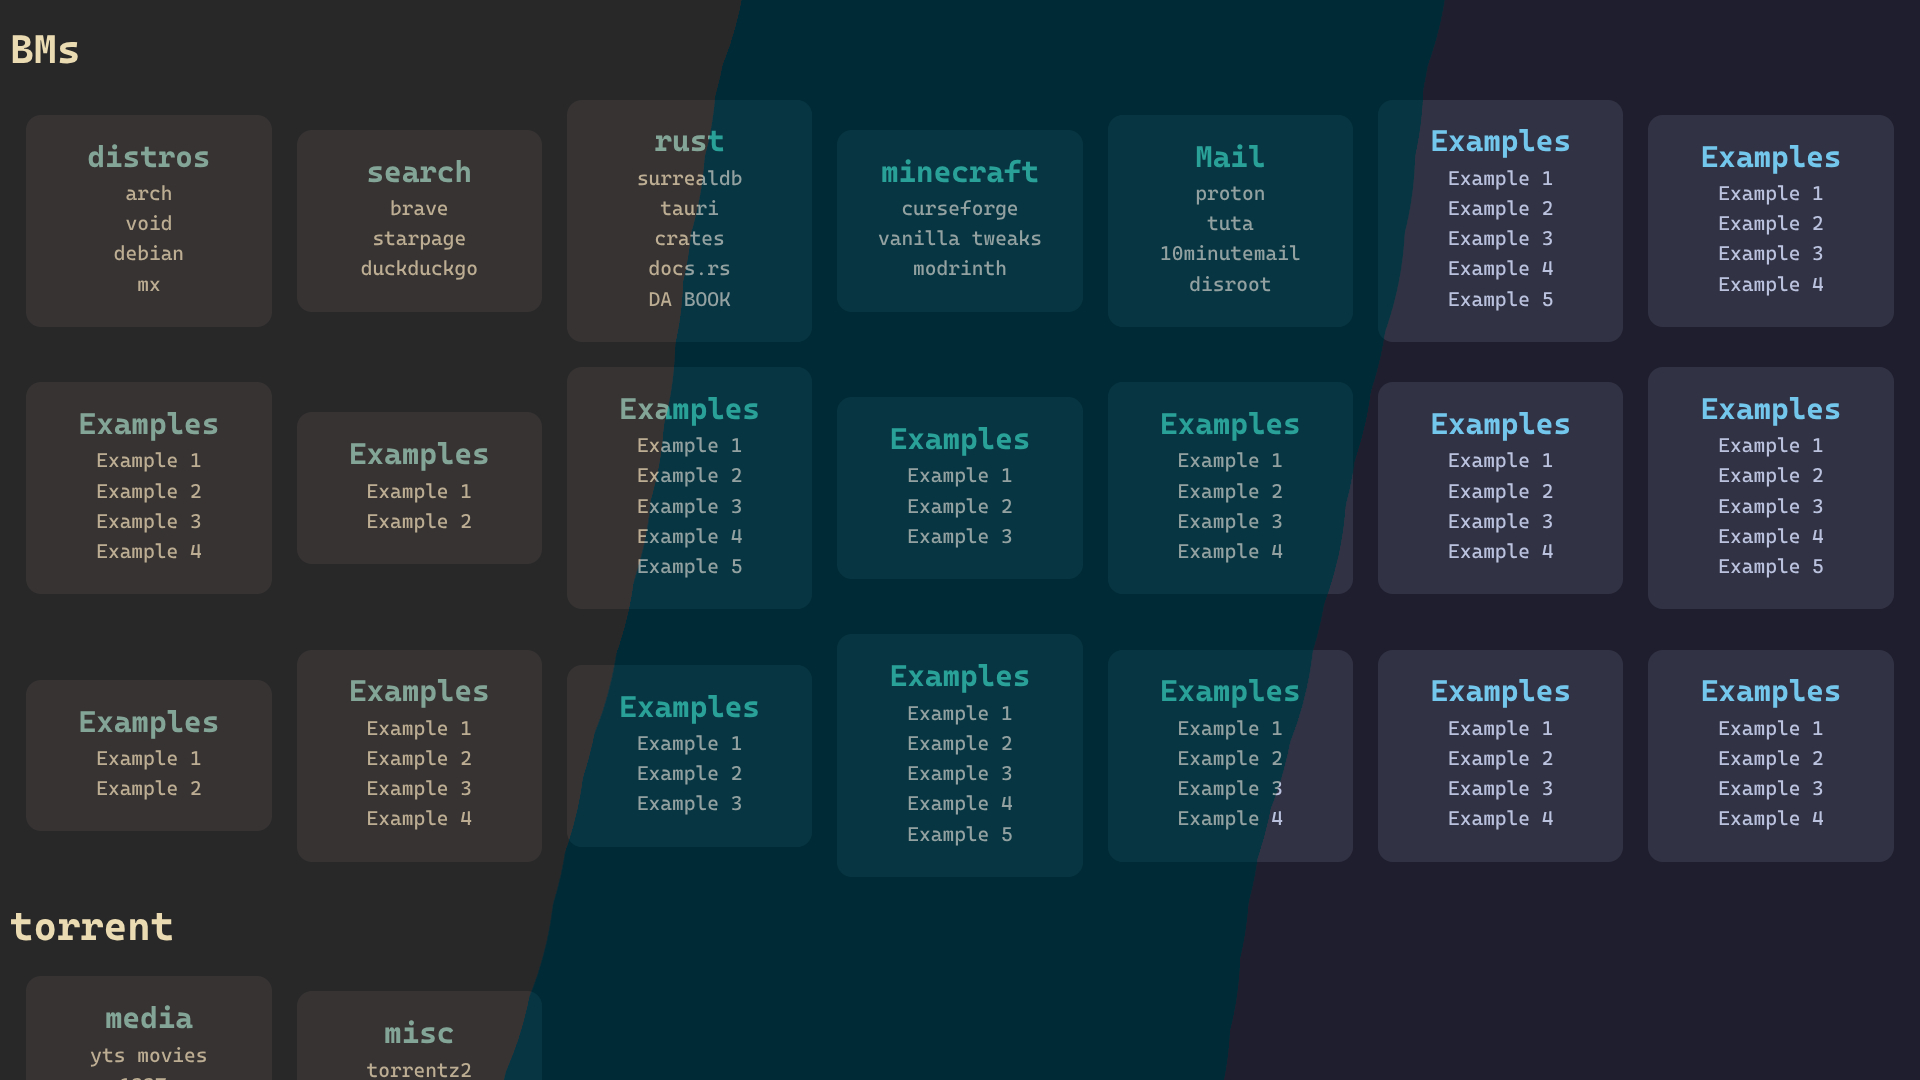Open yts movies under media
The height and width of the screenshot is (1080, 1920).
pos(148,1055)
